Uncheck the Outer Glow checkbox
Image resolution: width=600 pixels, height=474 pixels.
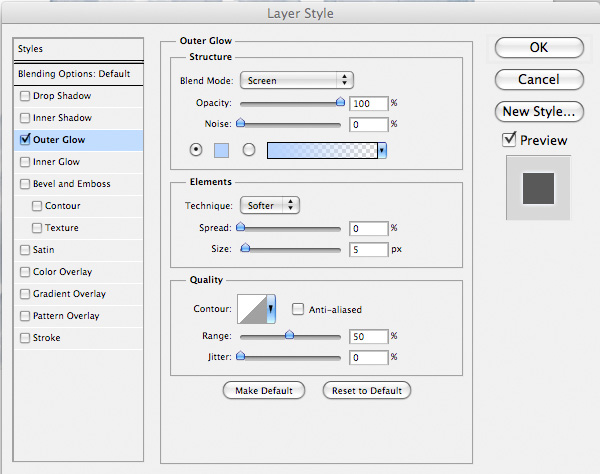25,139
